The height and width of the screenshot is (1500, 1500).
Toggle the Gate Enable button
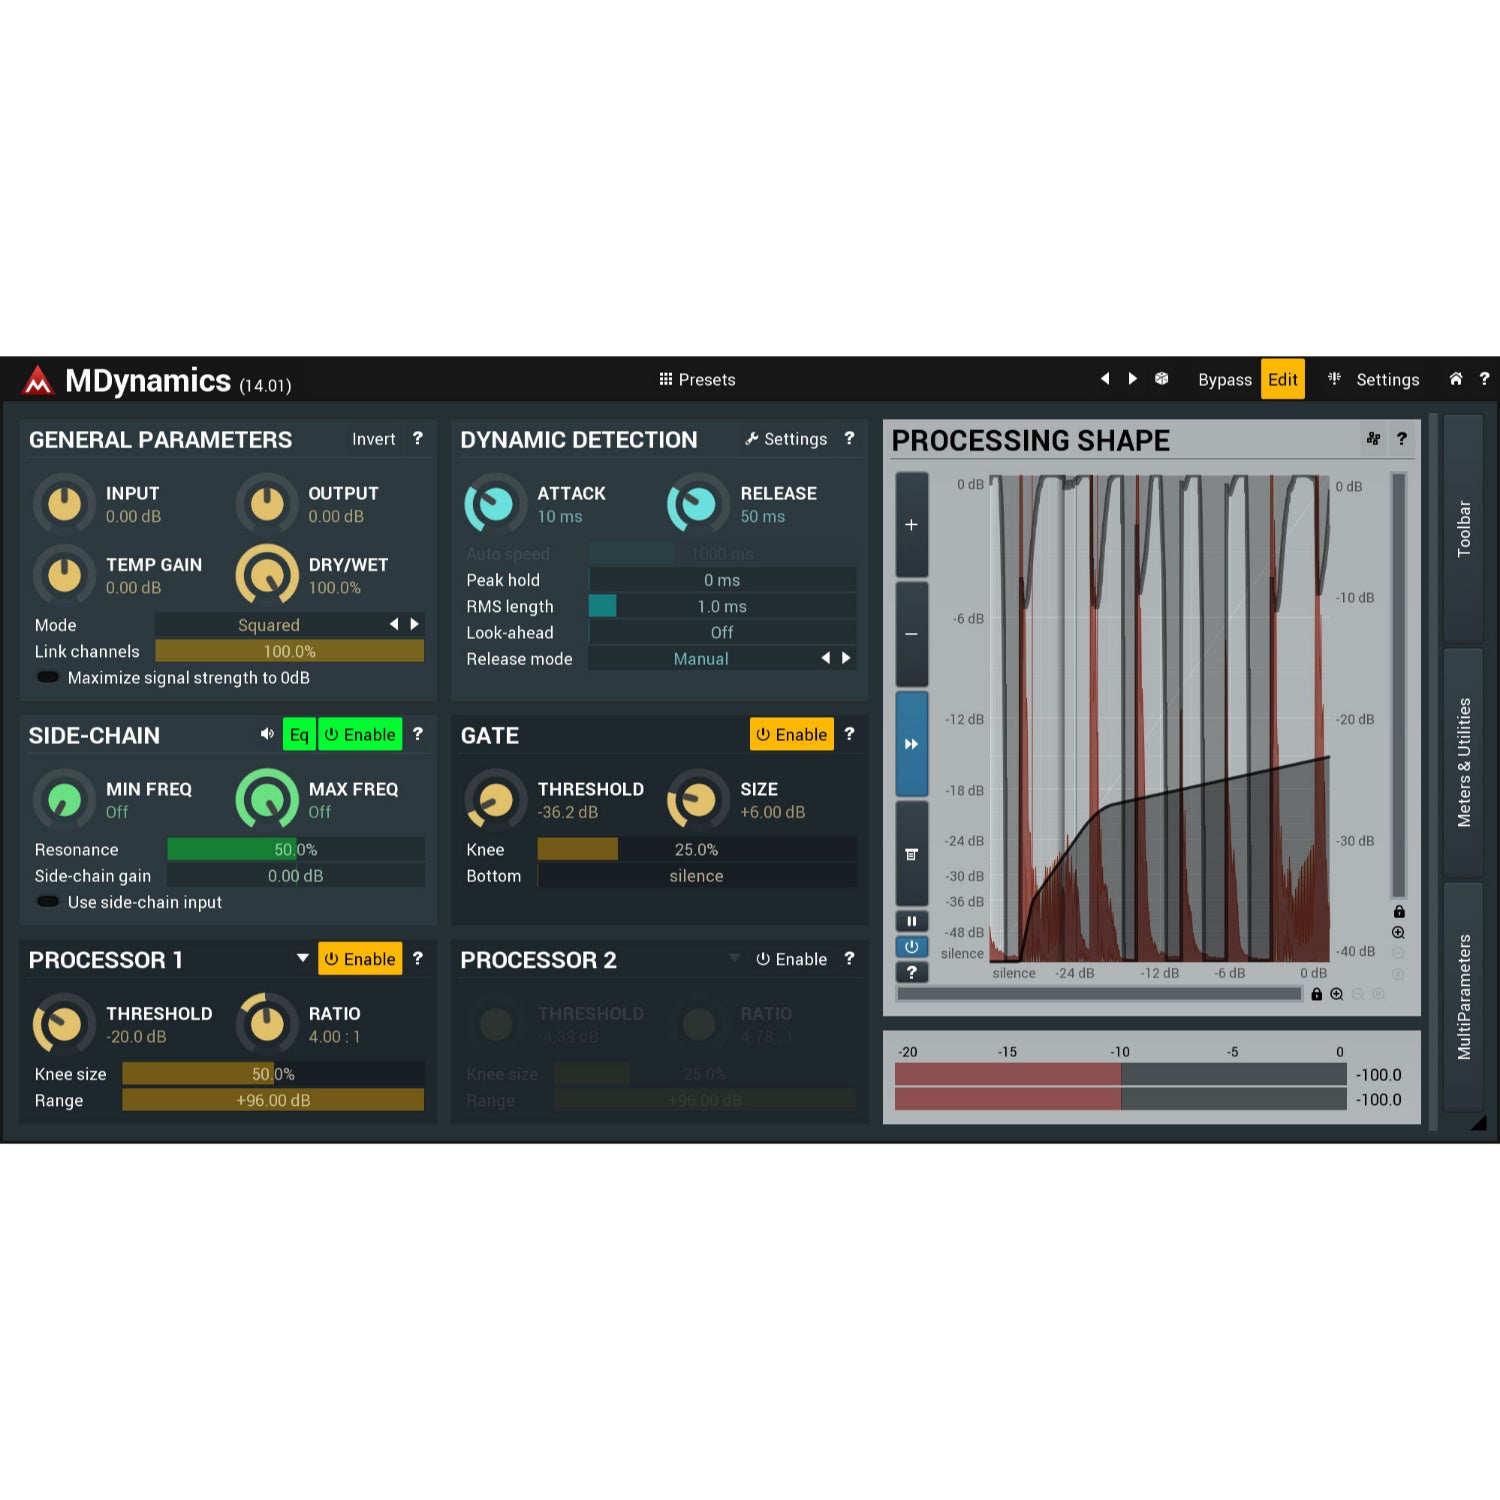point(792,734)
